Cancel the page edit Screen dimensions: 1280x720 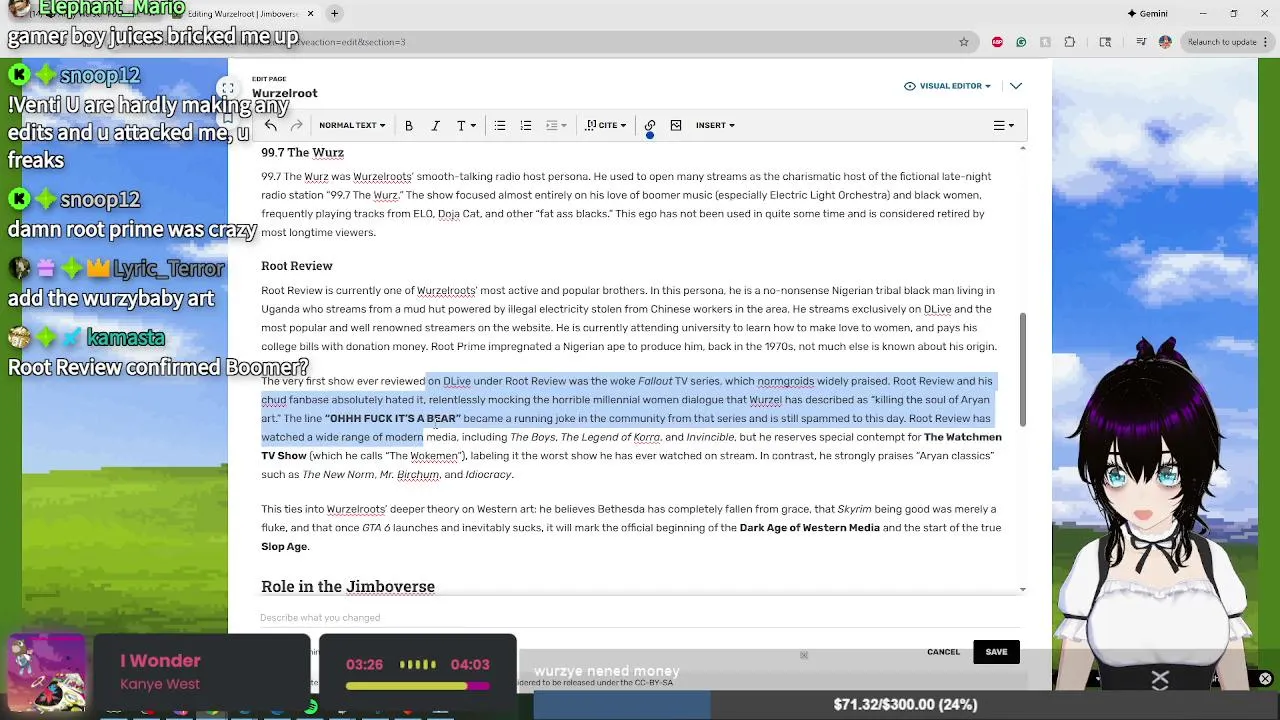(943, 652)
